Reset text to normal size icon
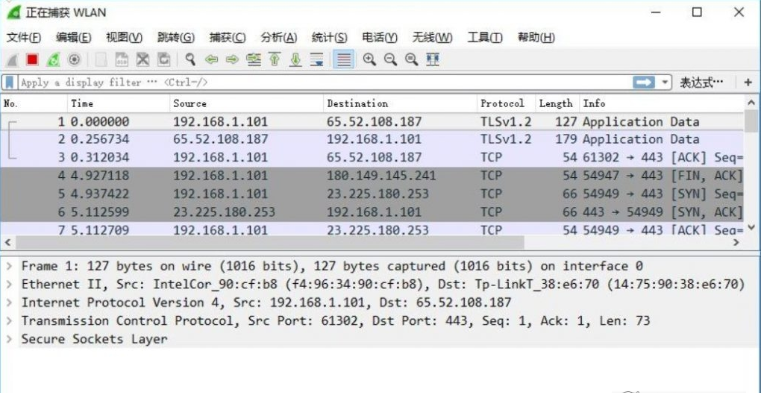764x393 pixels. [412, 60]
